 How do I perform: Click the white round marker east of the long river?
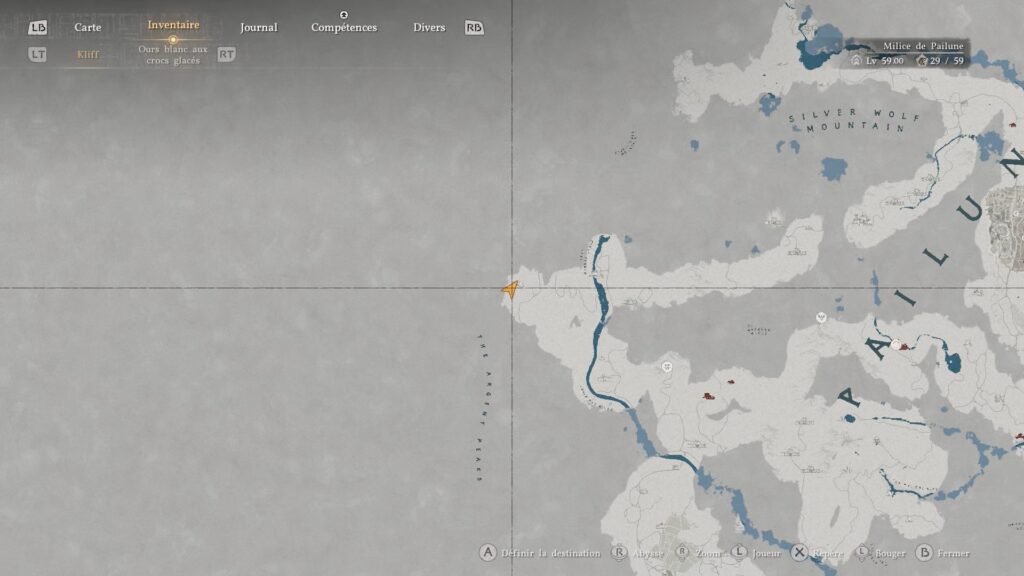tap(667, 367)
